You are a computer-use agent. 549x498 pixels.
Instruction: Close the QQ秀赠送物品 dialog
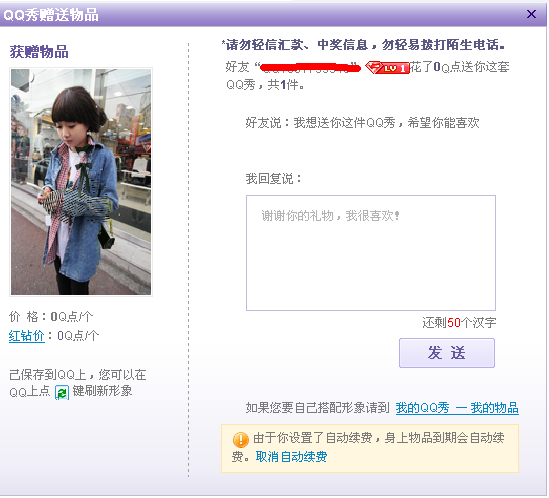[x=531, y=14]
